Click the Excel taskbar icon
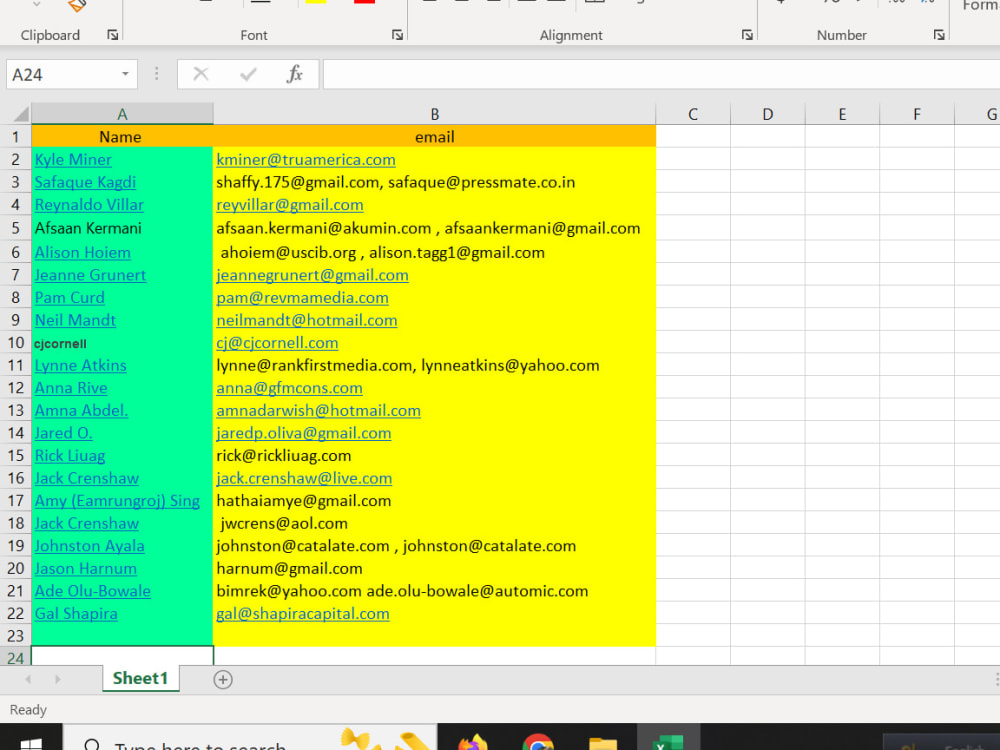The image size is (1000, 750). click(x=668, y=742)
